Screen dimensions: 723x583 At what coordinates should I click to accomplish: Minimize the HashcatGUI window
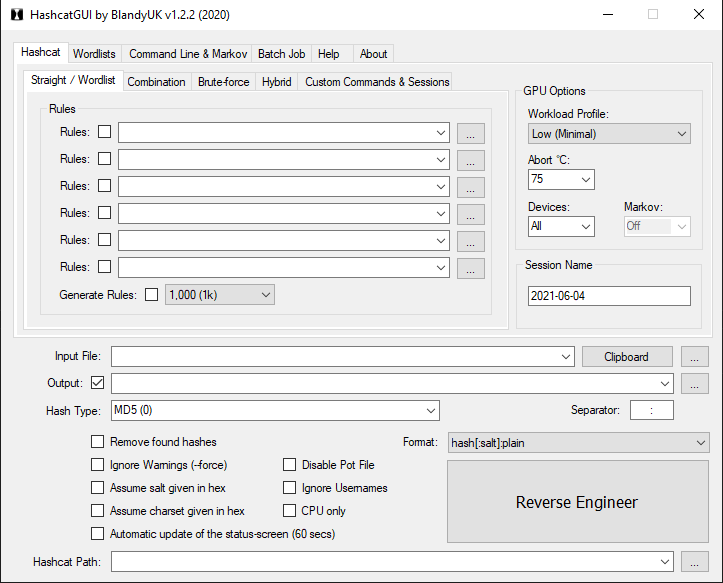tap(608, 14)
